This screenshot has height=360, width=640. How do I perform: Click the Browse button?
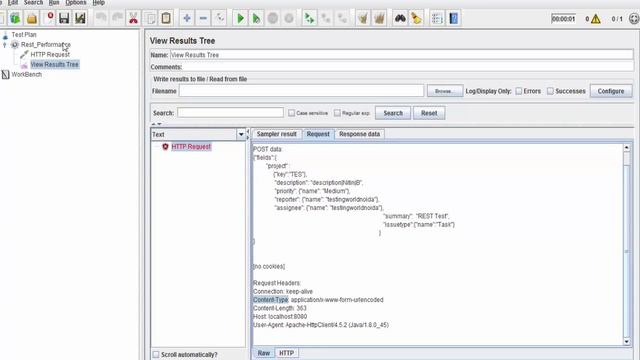click(x=444, y=91)
